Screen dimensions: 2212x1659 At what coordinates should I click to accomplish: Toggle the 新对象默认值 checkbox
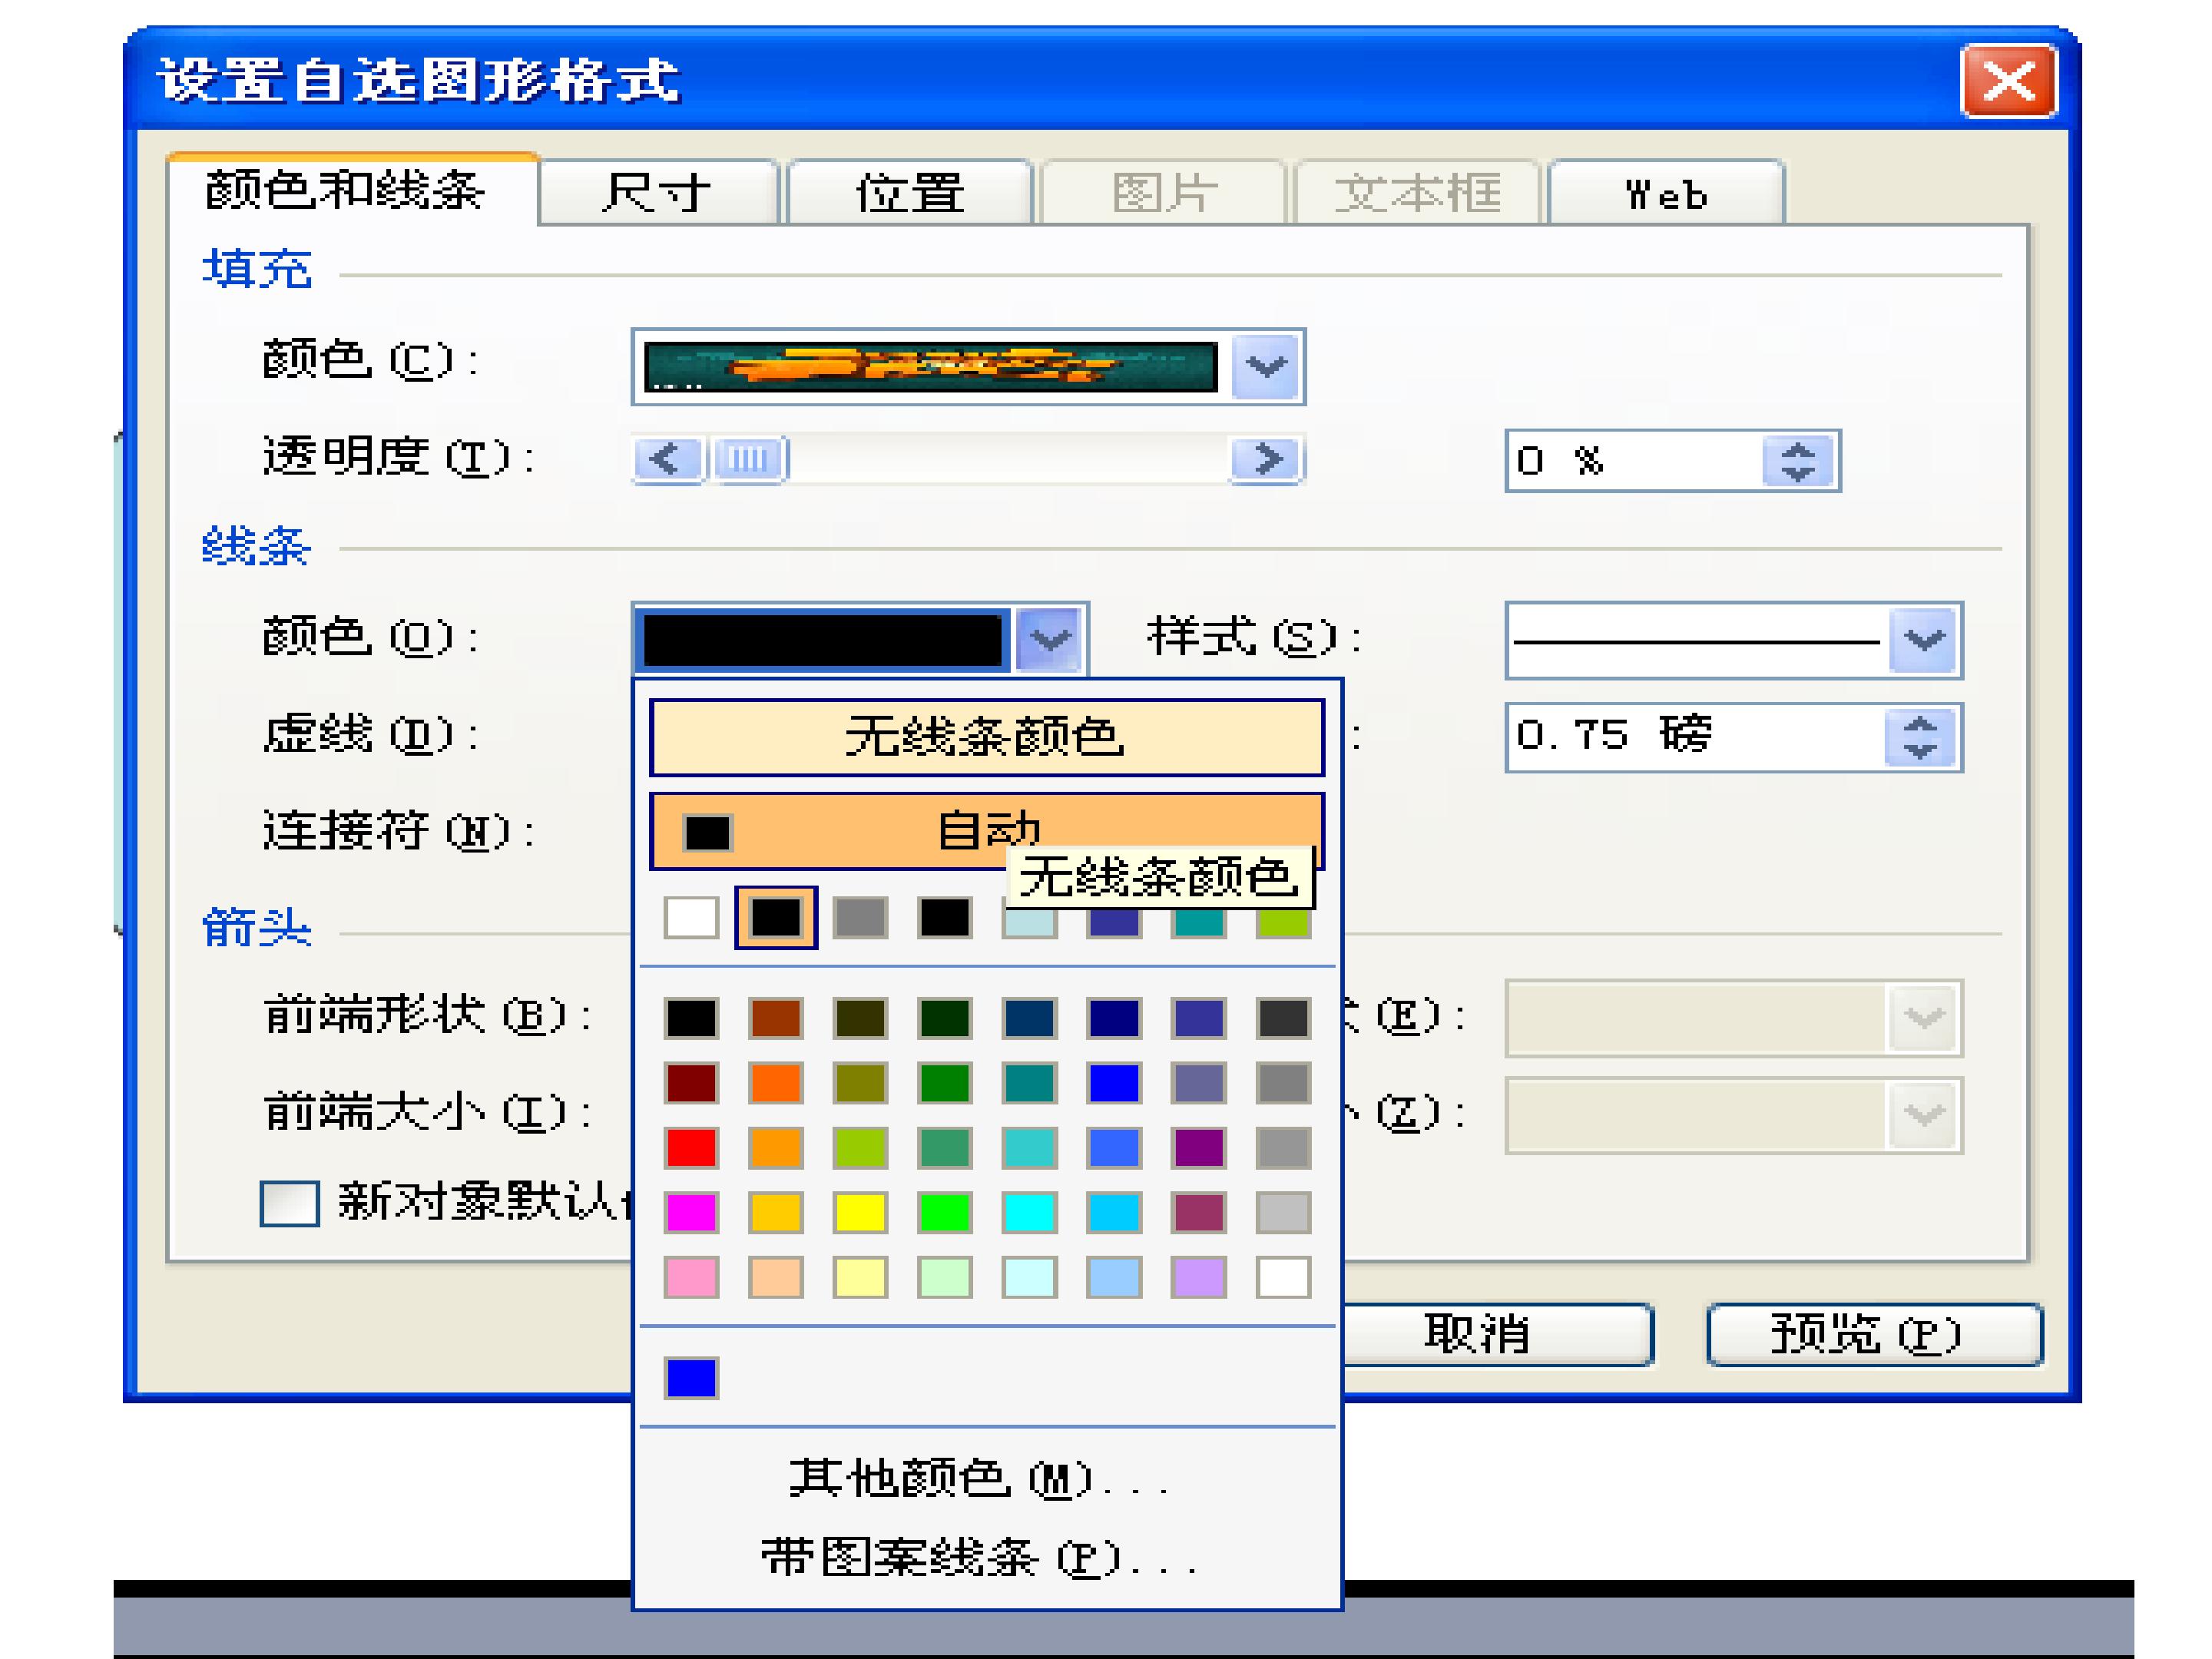coord(290,1203)
